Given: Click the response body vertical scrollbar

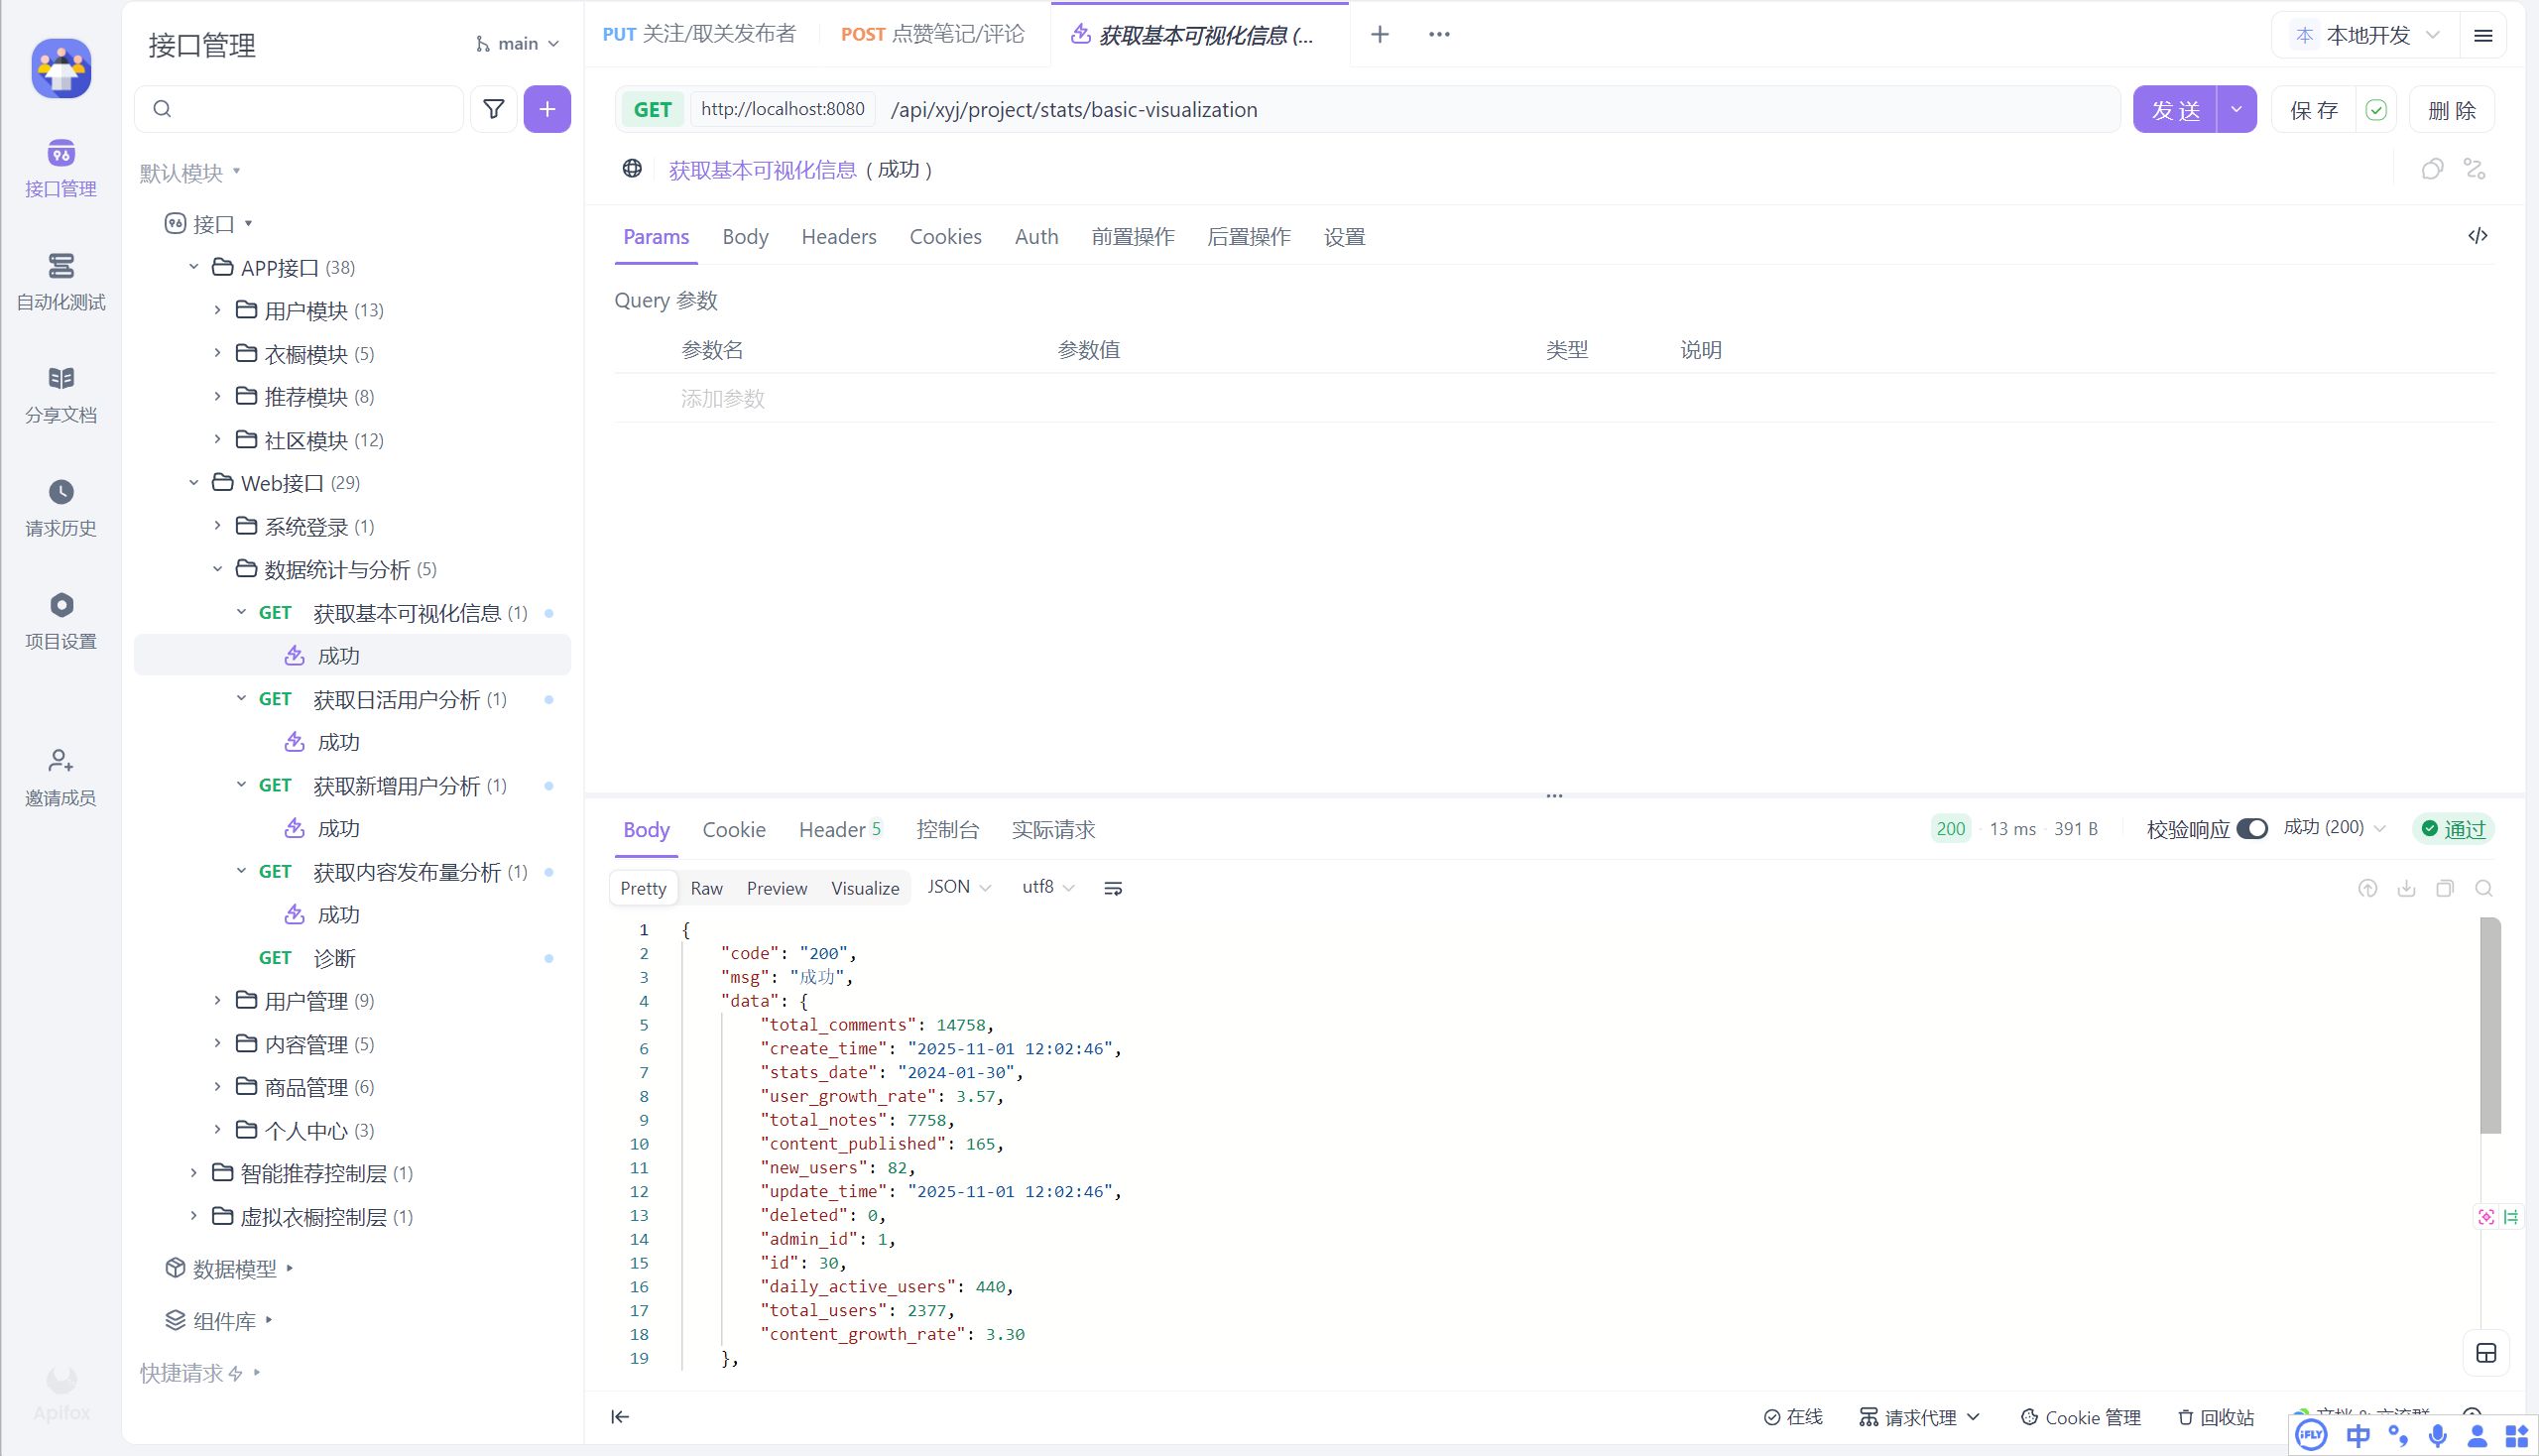Looking at the screenshot, I should [2491, 1025].
